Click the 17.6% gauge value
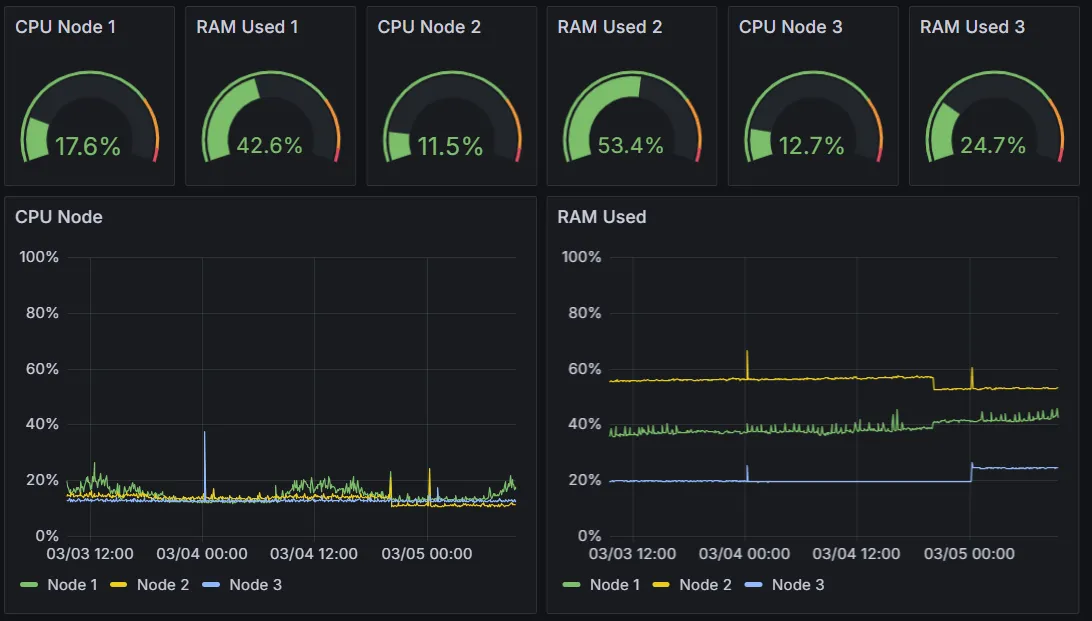This screenshot has height=621, width=1092. click(x=88, y=147)
